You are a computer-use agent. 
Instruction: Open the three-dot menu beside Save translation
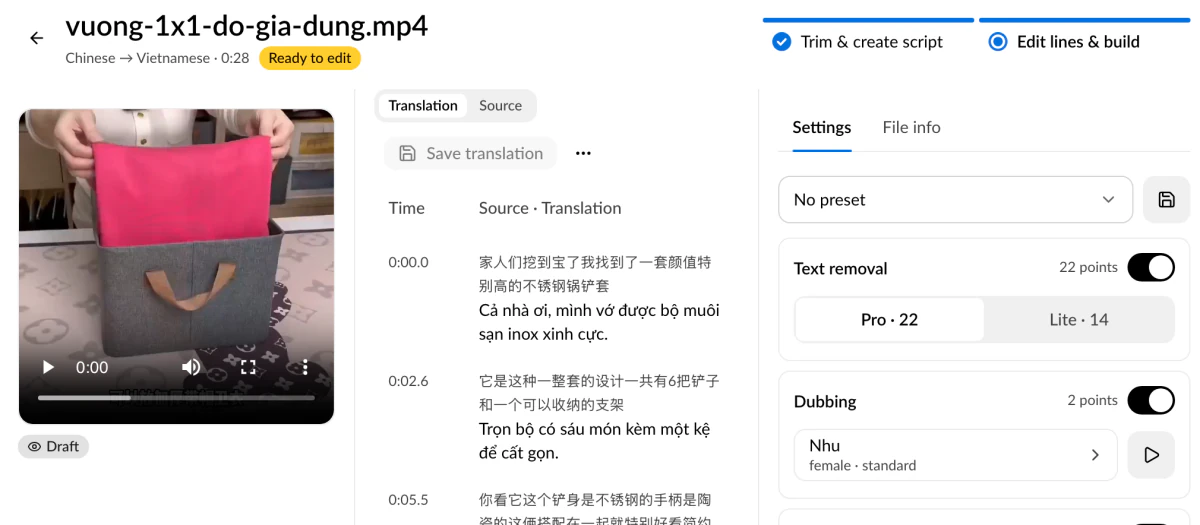pos(583,153)
